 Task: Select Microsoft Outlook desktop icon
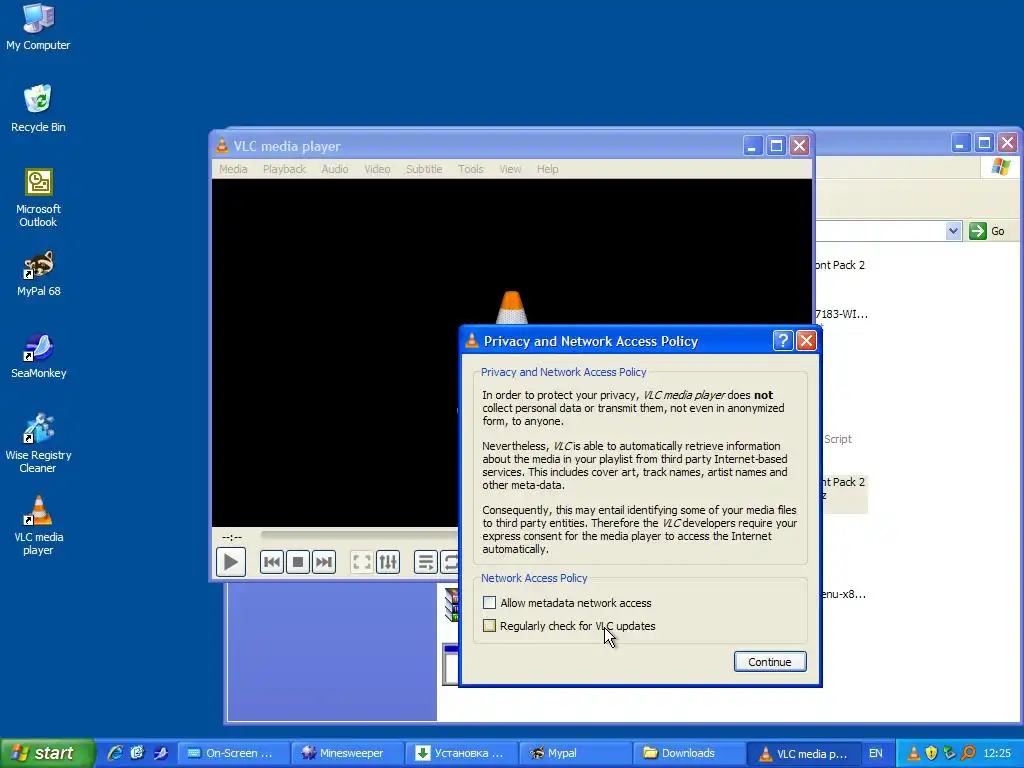(x=38, y=197)
